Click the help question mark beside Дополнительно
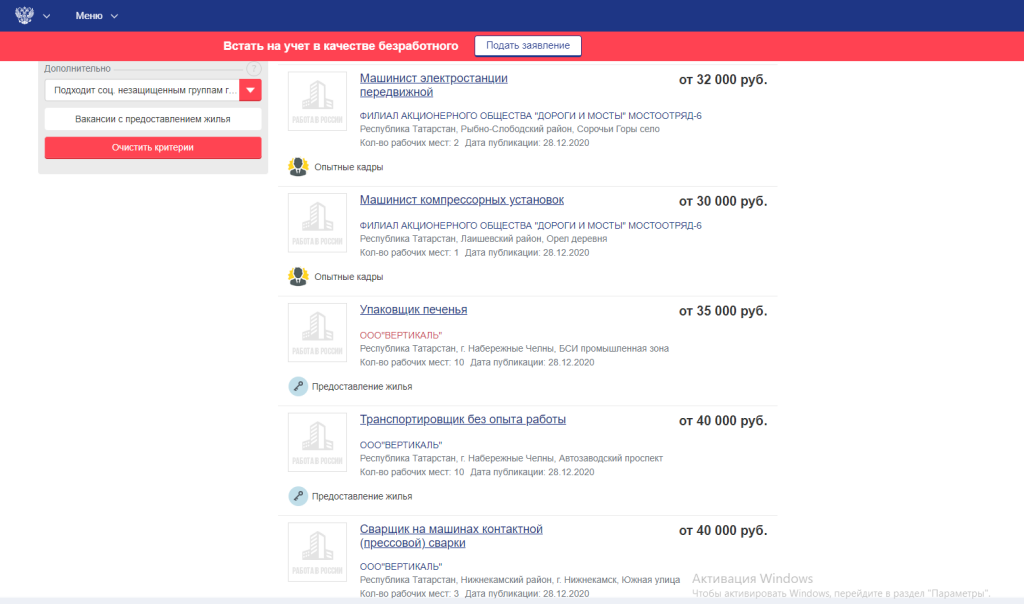 253,68
